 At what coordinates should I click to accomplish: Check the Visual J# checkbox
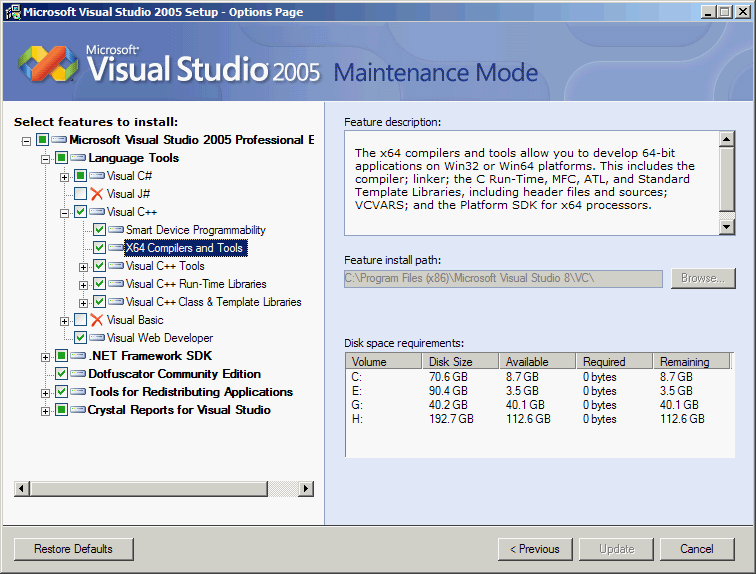81,194
